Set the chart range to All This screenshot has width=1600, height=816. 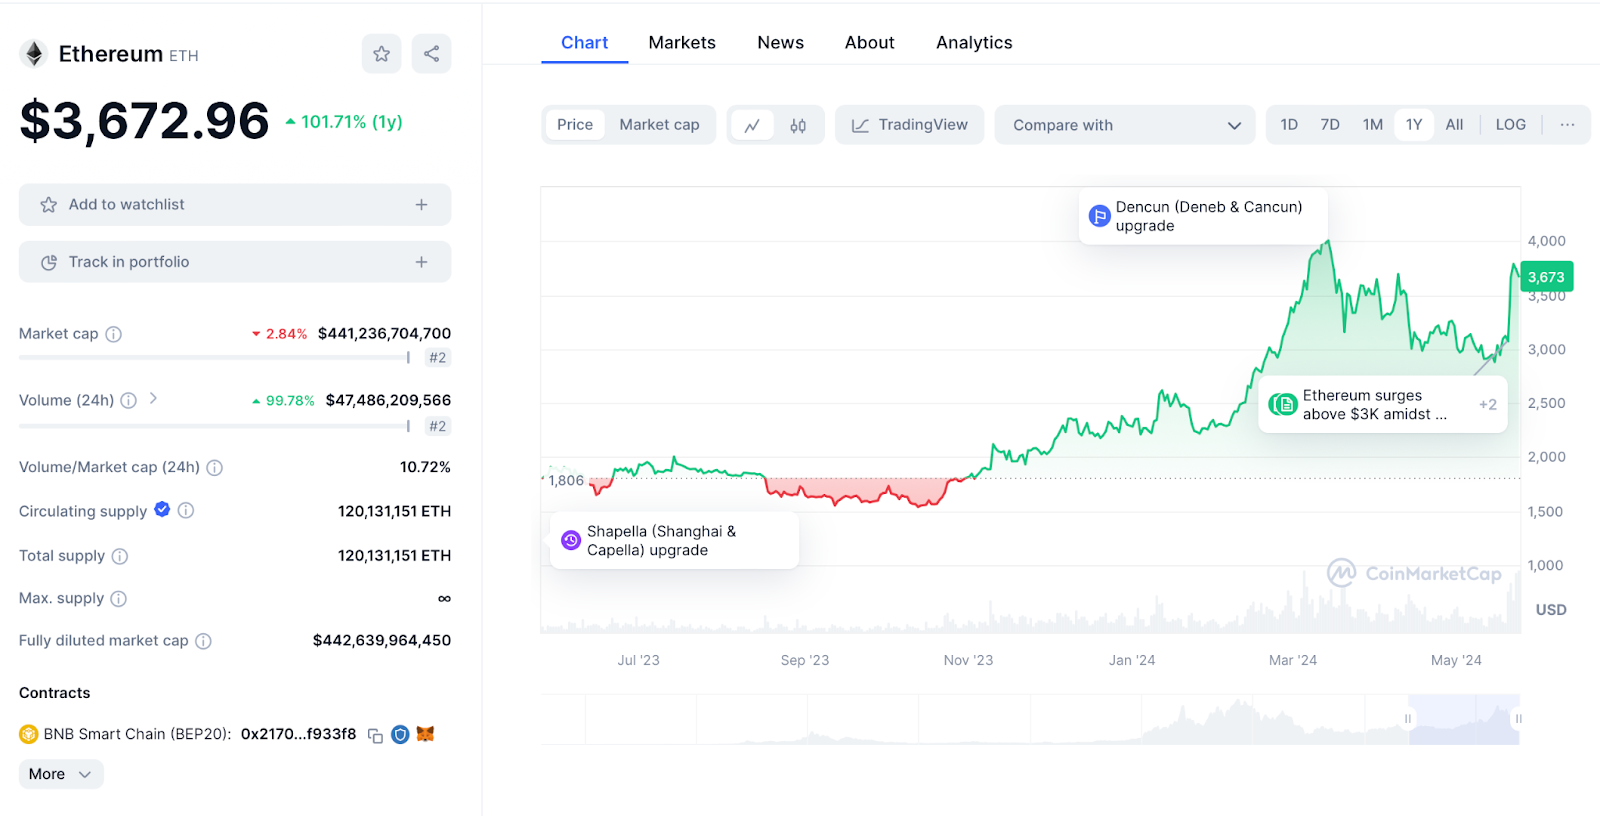1454,125
